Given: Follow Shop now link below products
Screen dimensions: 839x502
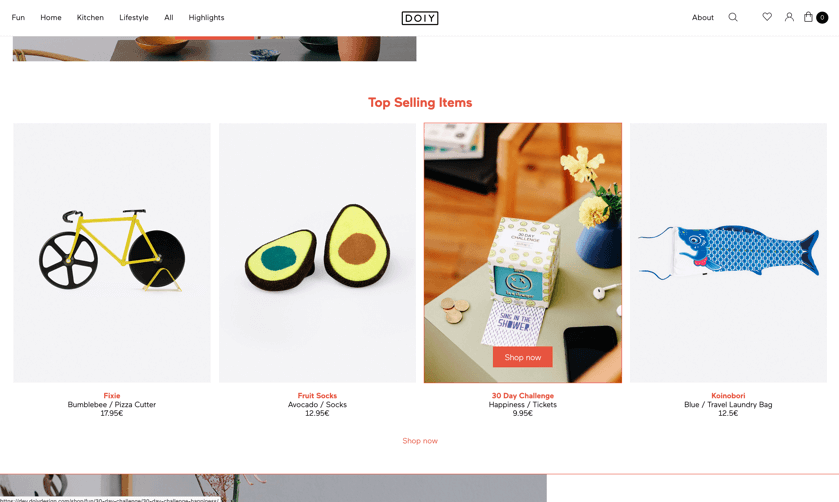Looking at the screenshot, I should click(420, 440).
